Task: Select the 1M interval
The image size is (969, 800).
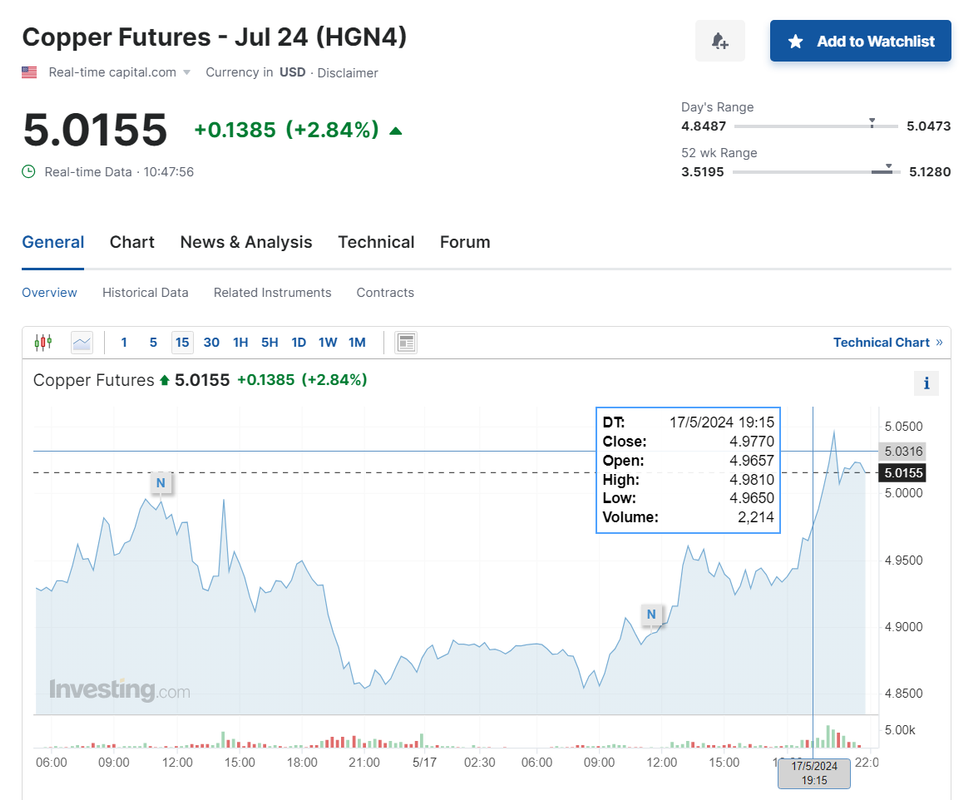Action: pyautogui.click(x=357, y=342)
